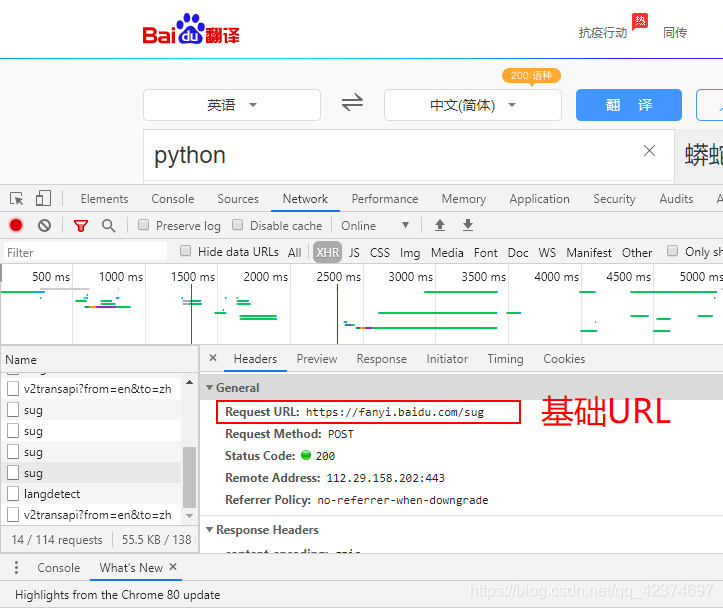Viewport: 723px width, 609px height.
Task: Open the Online throttling dropdown
Action: click(x=375, y=225)
